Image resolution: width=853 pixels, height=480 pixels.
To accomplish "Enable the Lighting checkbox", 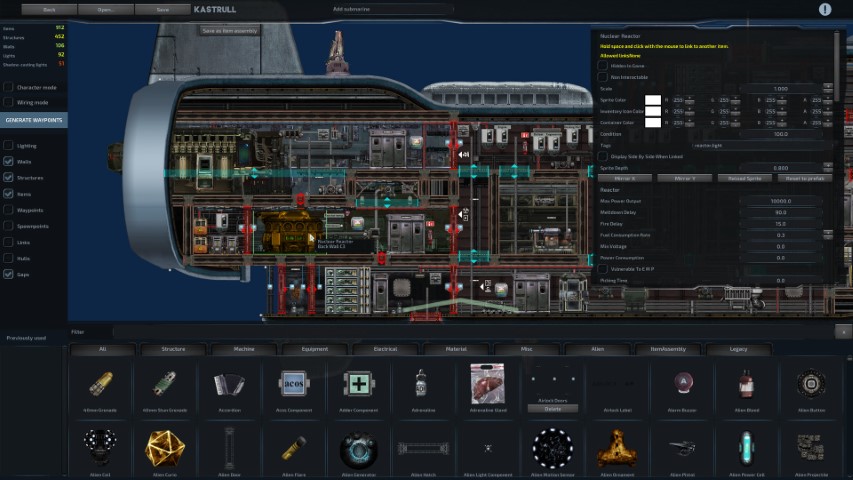I will tap(9, 145).
